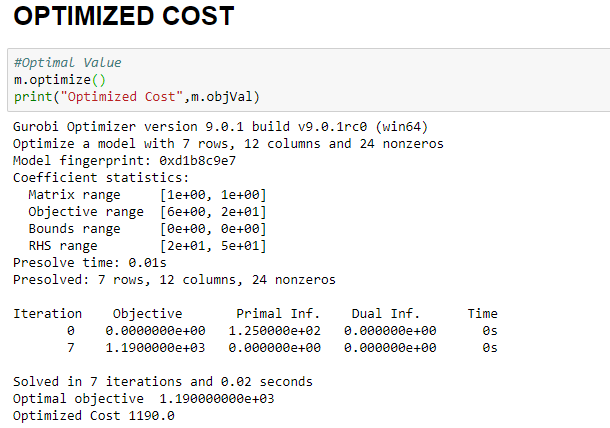Image resolution: width=610 pixels, height=428 pixels.
Task: Click objective value 1.1900000e+03 for iteration 7
Action: click(x=155, y=347)
